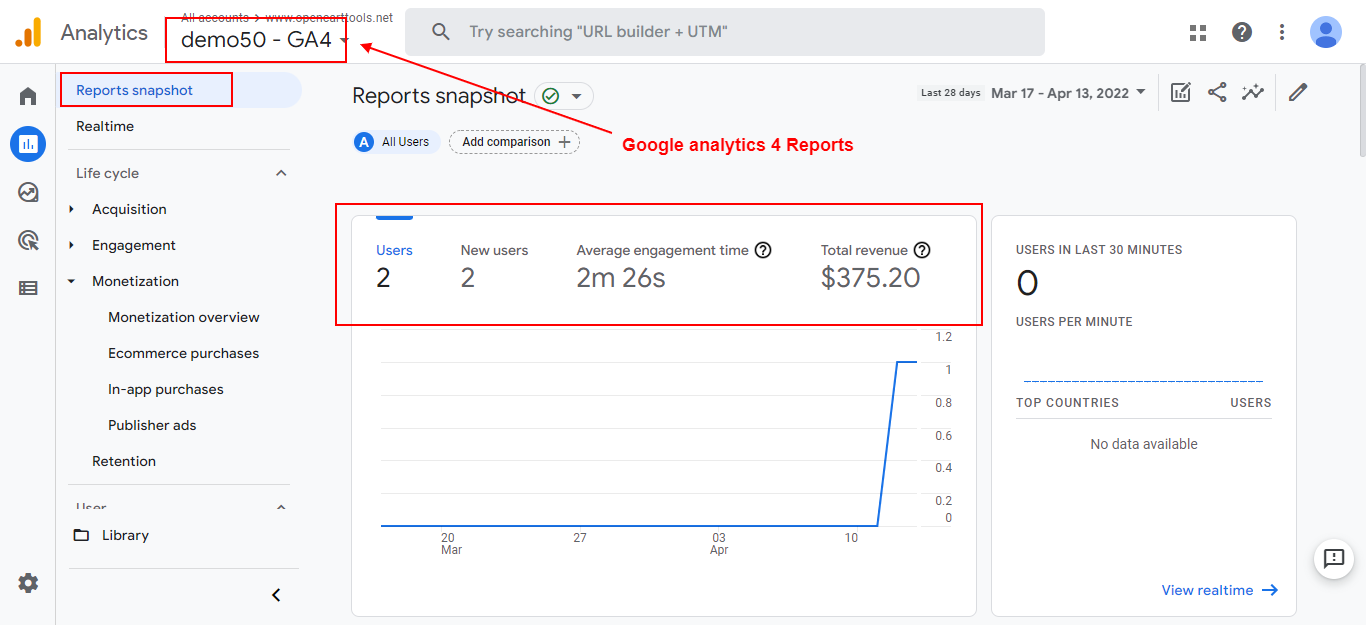Click the Analytics search field
The image size is (1366, 625).
724,32
